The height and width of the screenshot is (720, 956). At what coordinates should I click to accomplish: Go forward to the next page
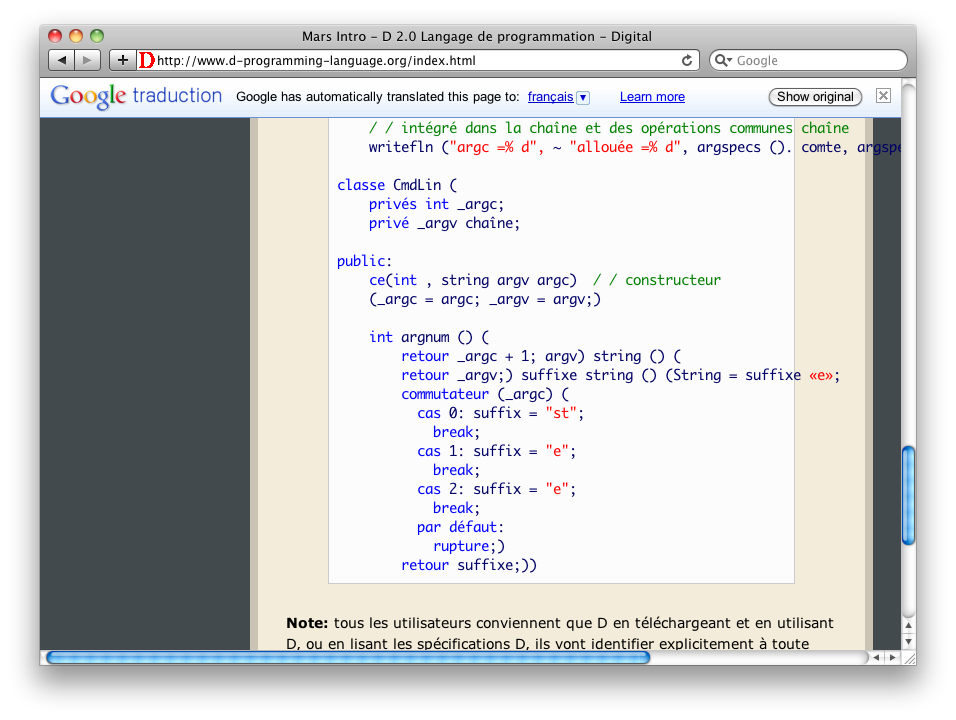pos(87,60)
